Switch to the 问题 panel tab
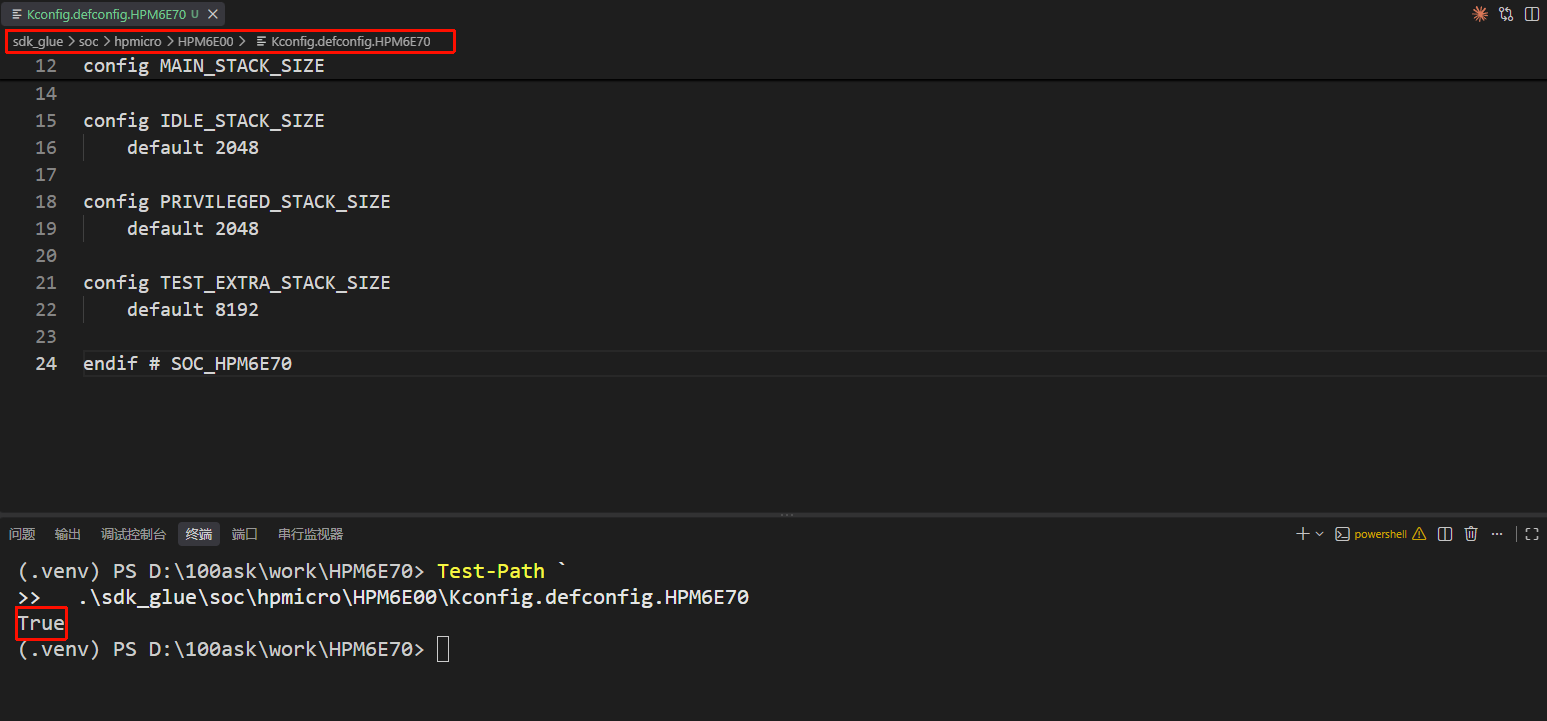Image resolution: width=1547 pixels, height=721 pixels. 22,534
